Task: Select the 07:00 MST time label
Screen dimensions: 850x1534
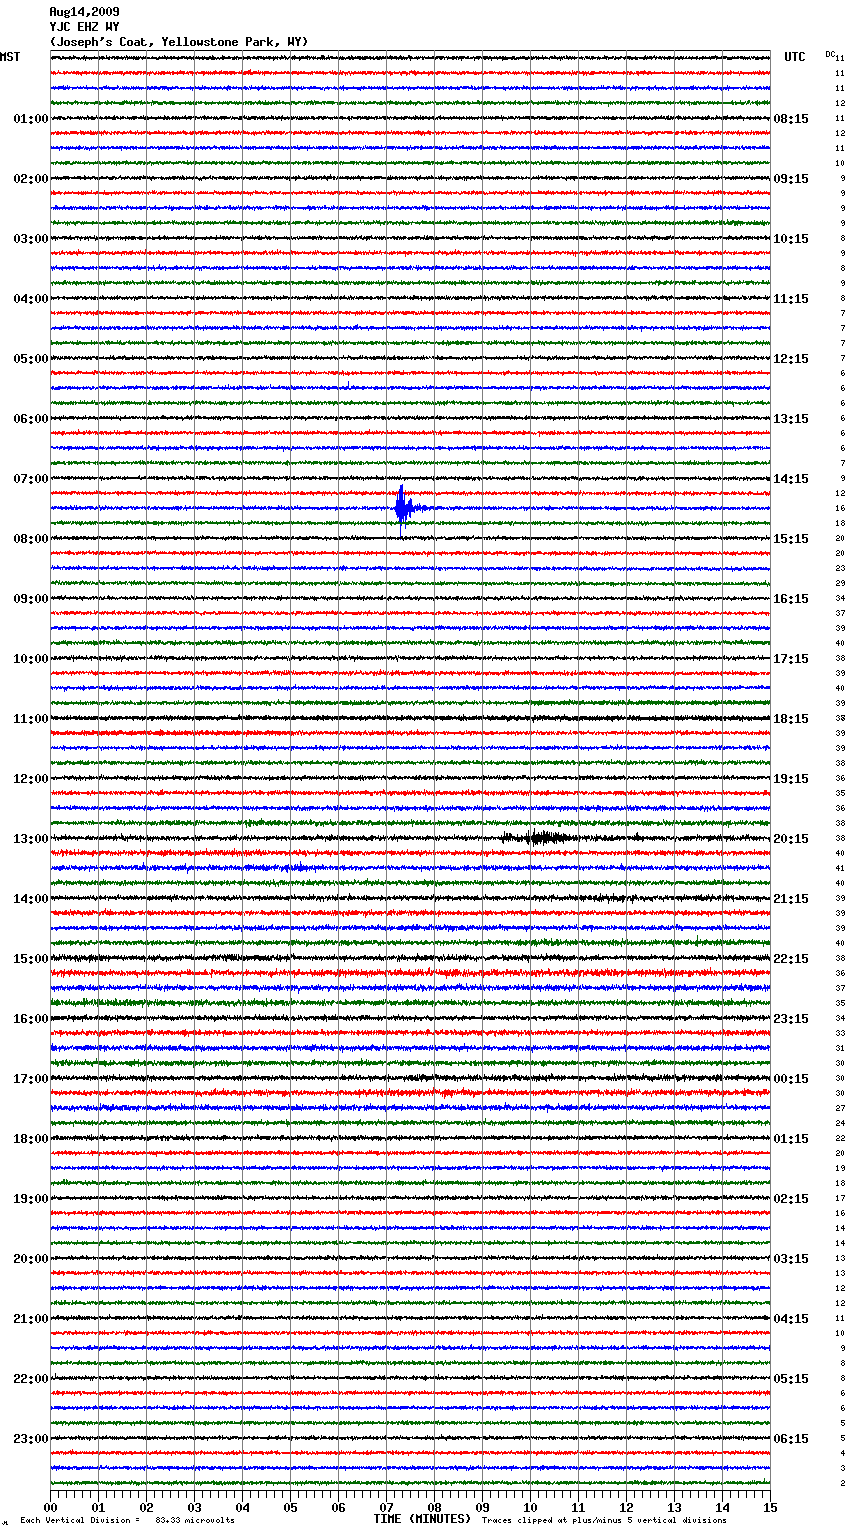Action: tap(31, 479)
